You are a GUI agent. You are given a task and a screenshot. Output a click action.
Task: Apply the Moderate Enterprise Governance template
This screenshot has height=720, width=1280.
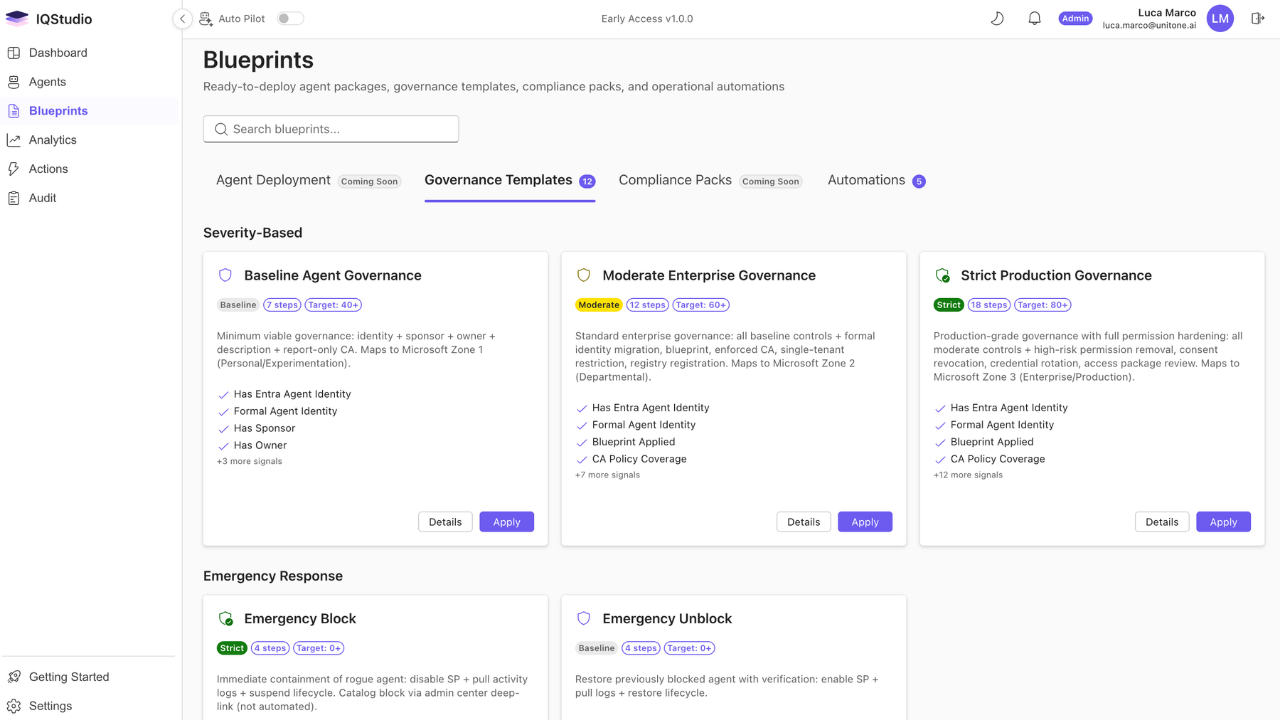(x=865, y=522)
